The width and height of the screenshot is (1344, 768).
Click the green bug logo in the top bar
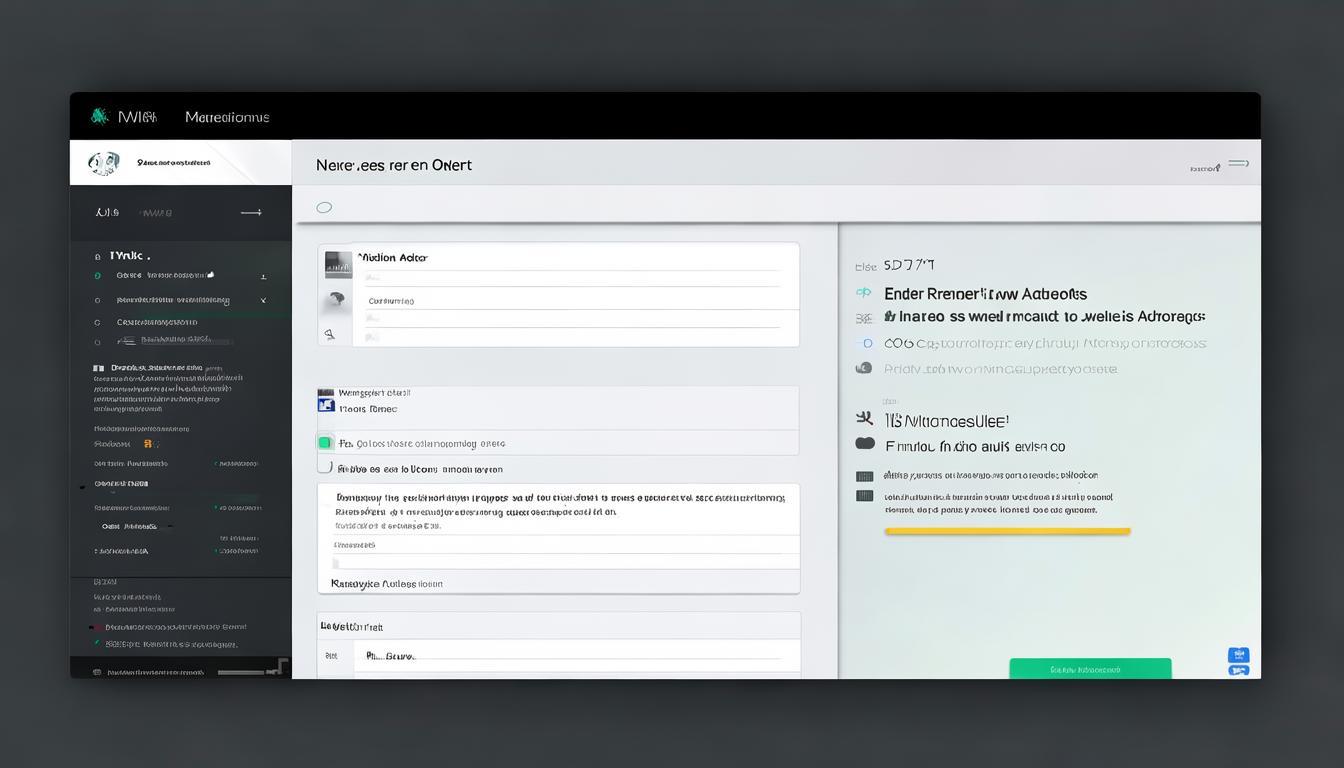click(x=99, y=116)
